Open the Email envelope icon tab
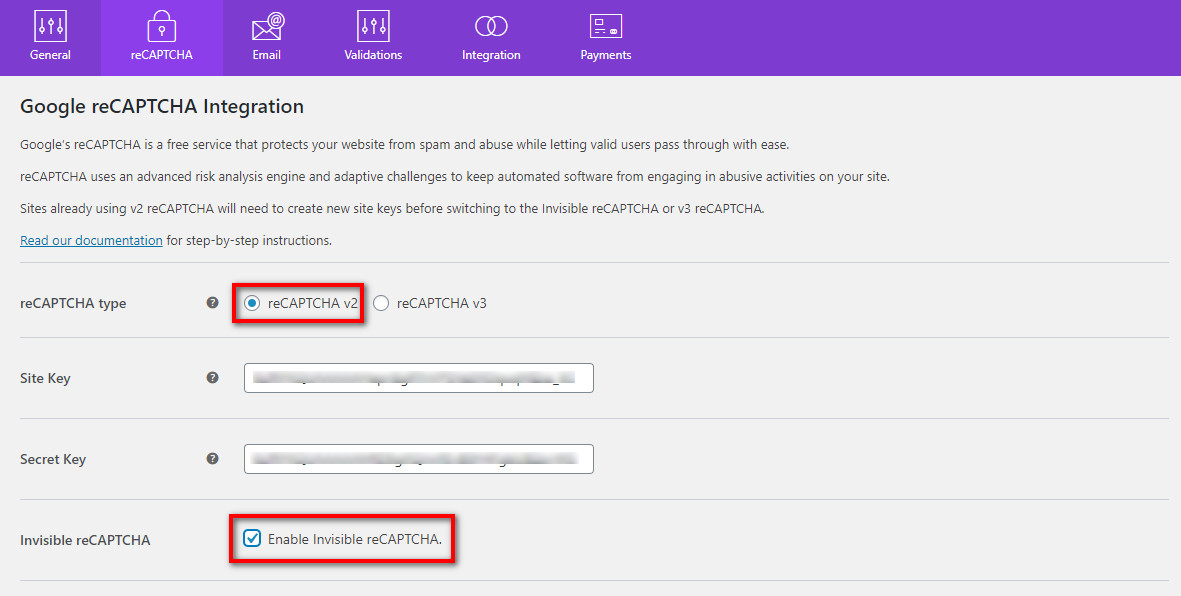The image size is (1181, 596). [x=267, y=26]
